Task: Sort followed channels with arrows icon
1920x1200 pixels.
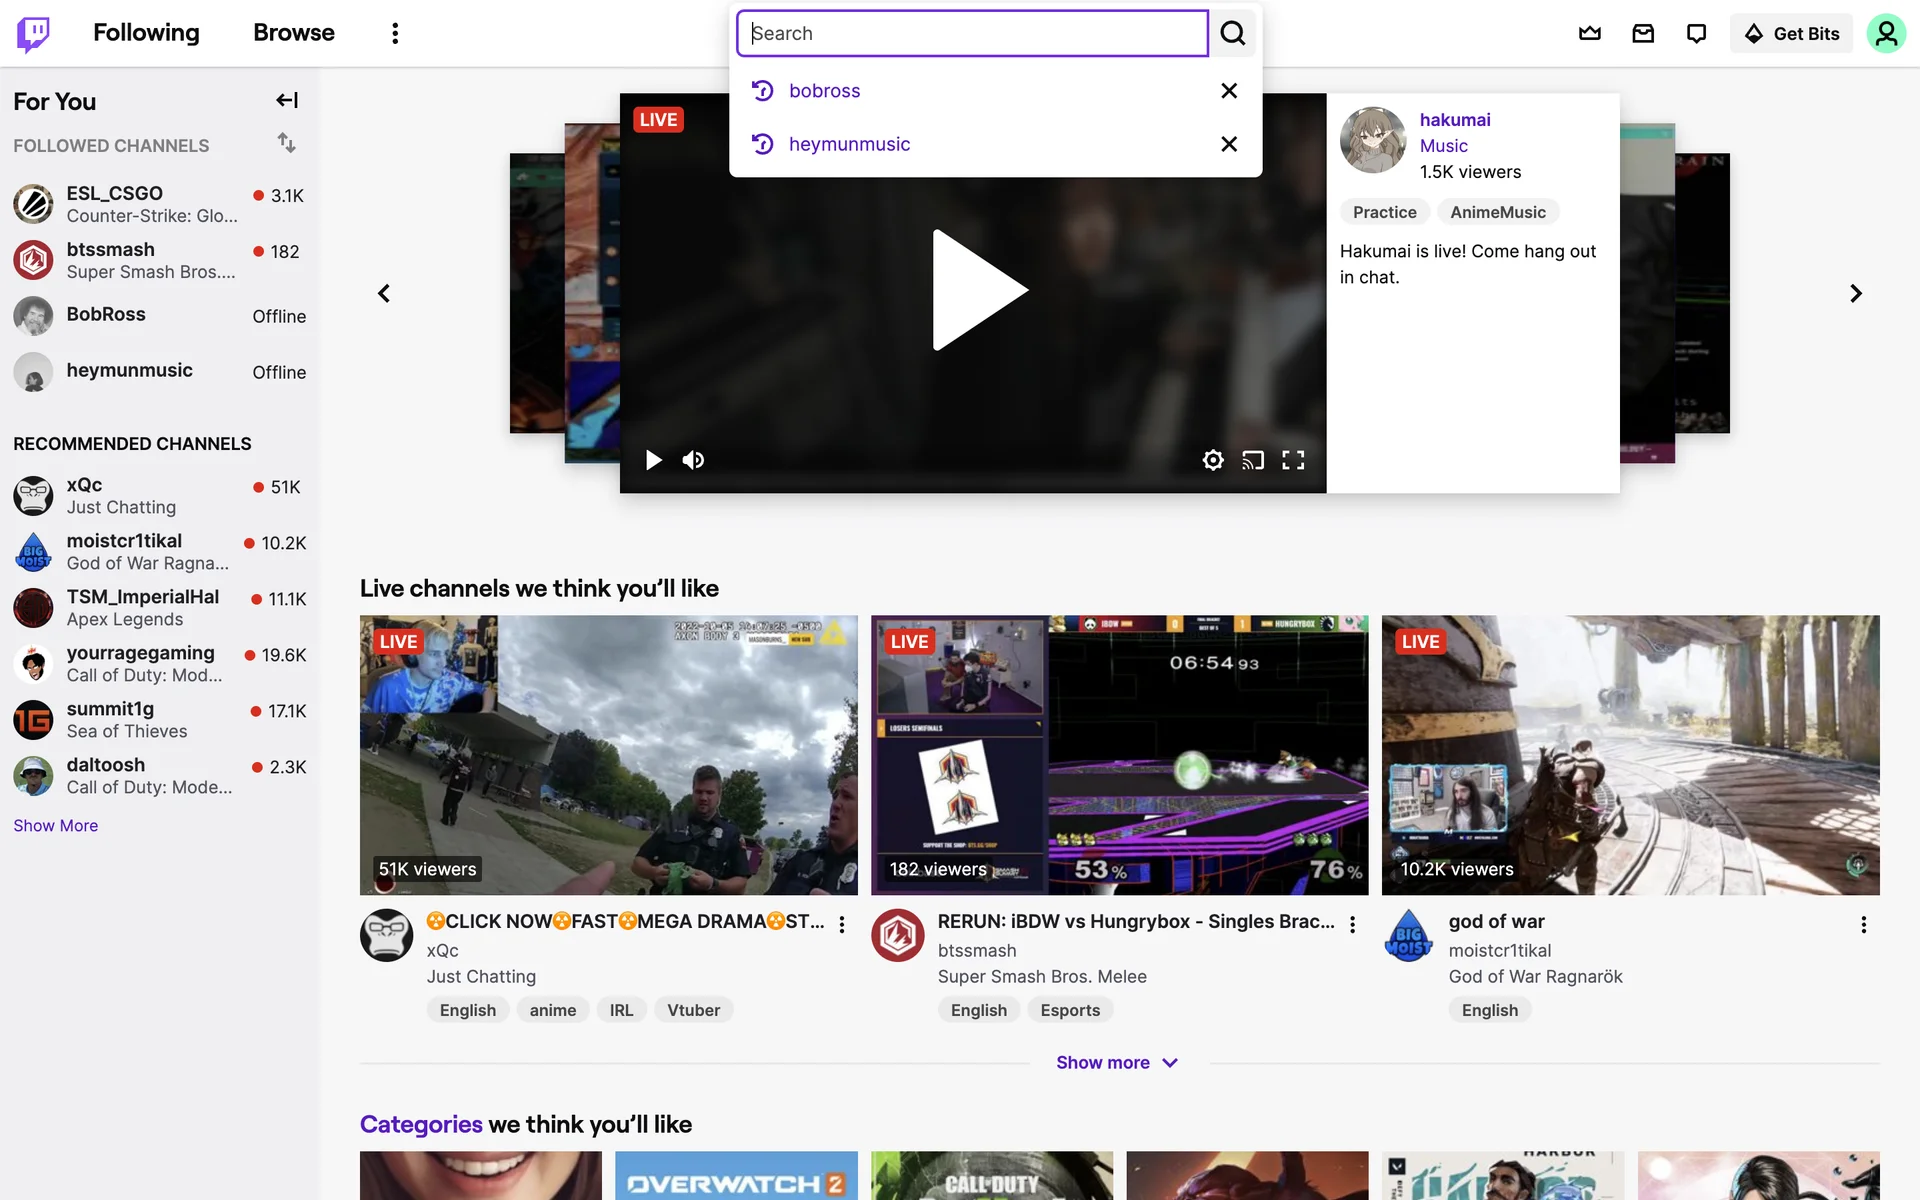Action: click(287, 143)
